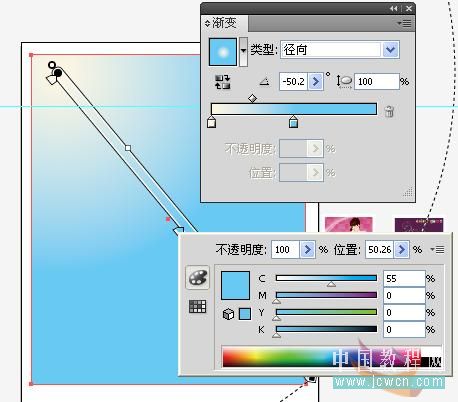Screen dimensions: 458x402
Task: Open the gradient type dropdown
Action: [391, 50]
